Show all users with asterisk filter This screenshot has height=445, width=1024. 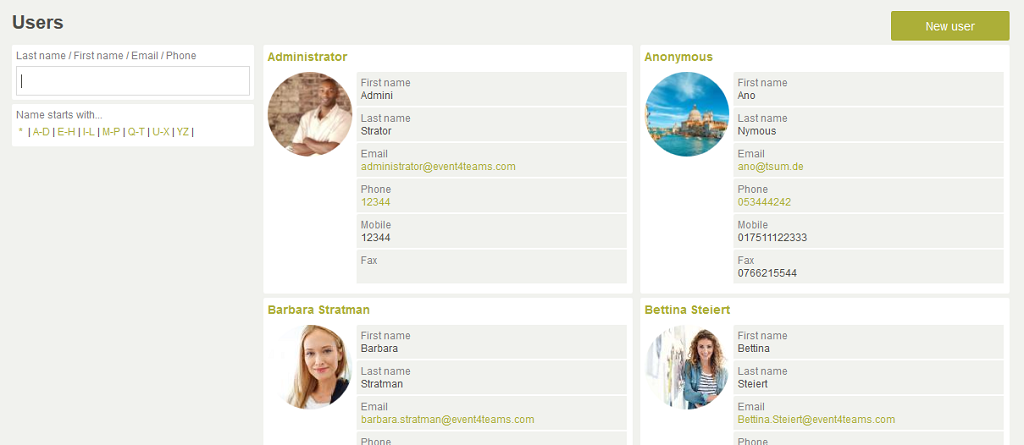point(21,132)
